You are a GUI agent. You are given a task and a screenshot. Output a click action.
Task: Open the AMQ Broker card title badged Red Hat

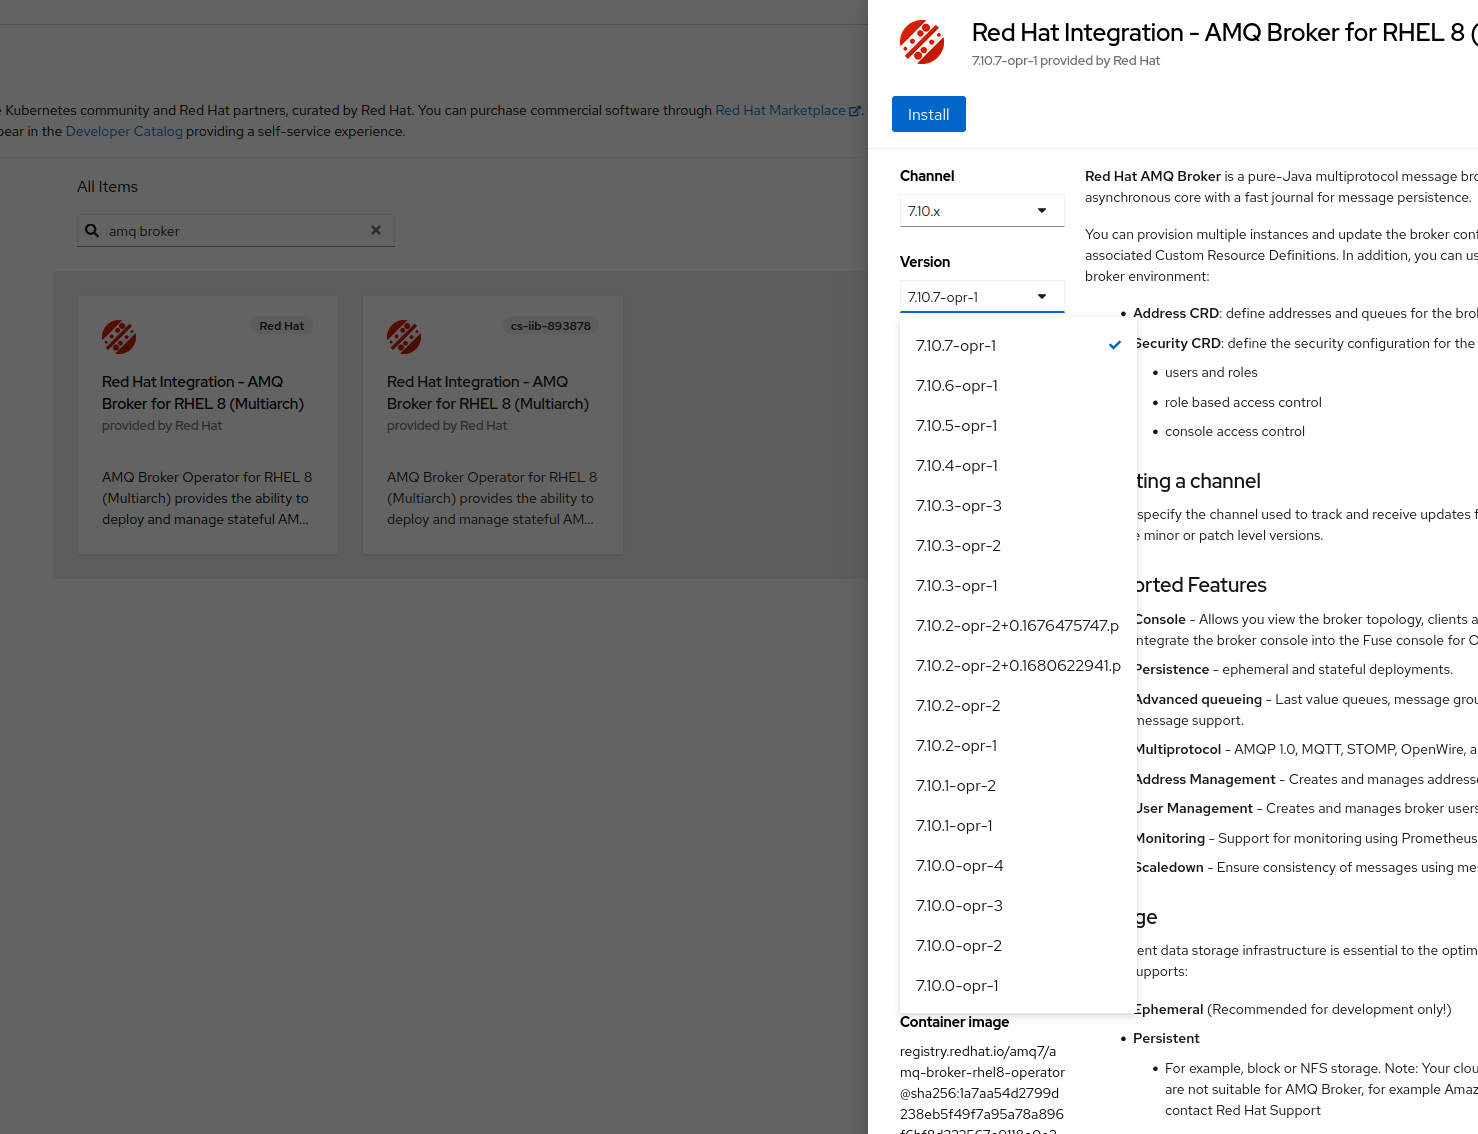pyautogui.click(x=203, y=393)
